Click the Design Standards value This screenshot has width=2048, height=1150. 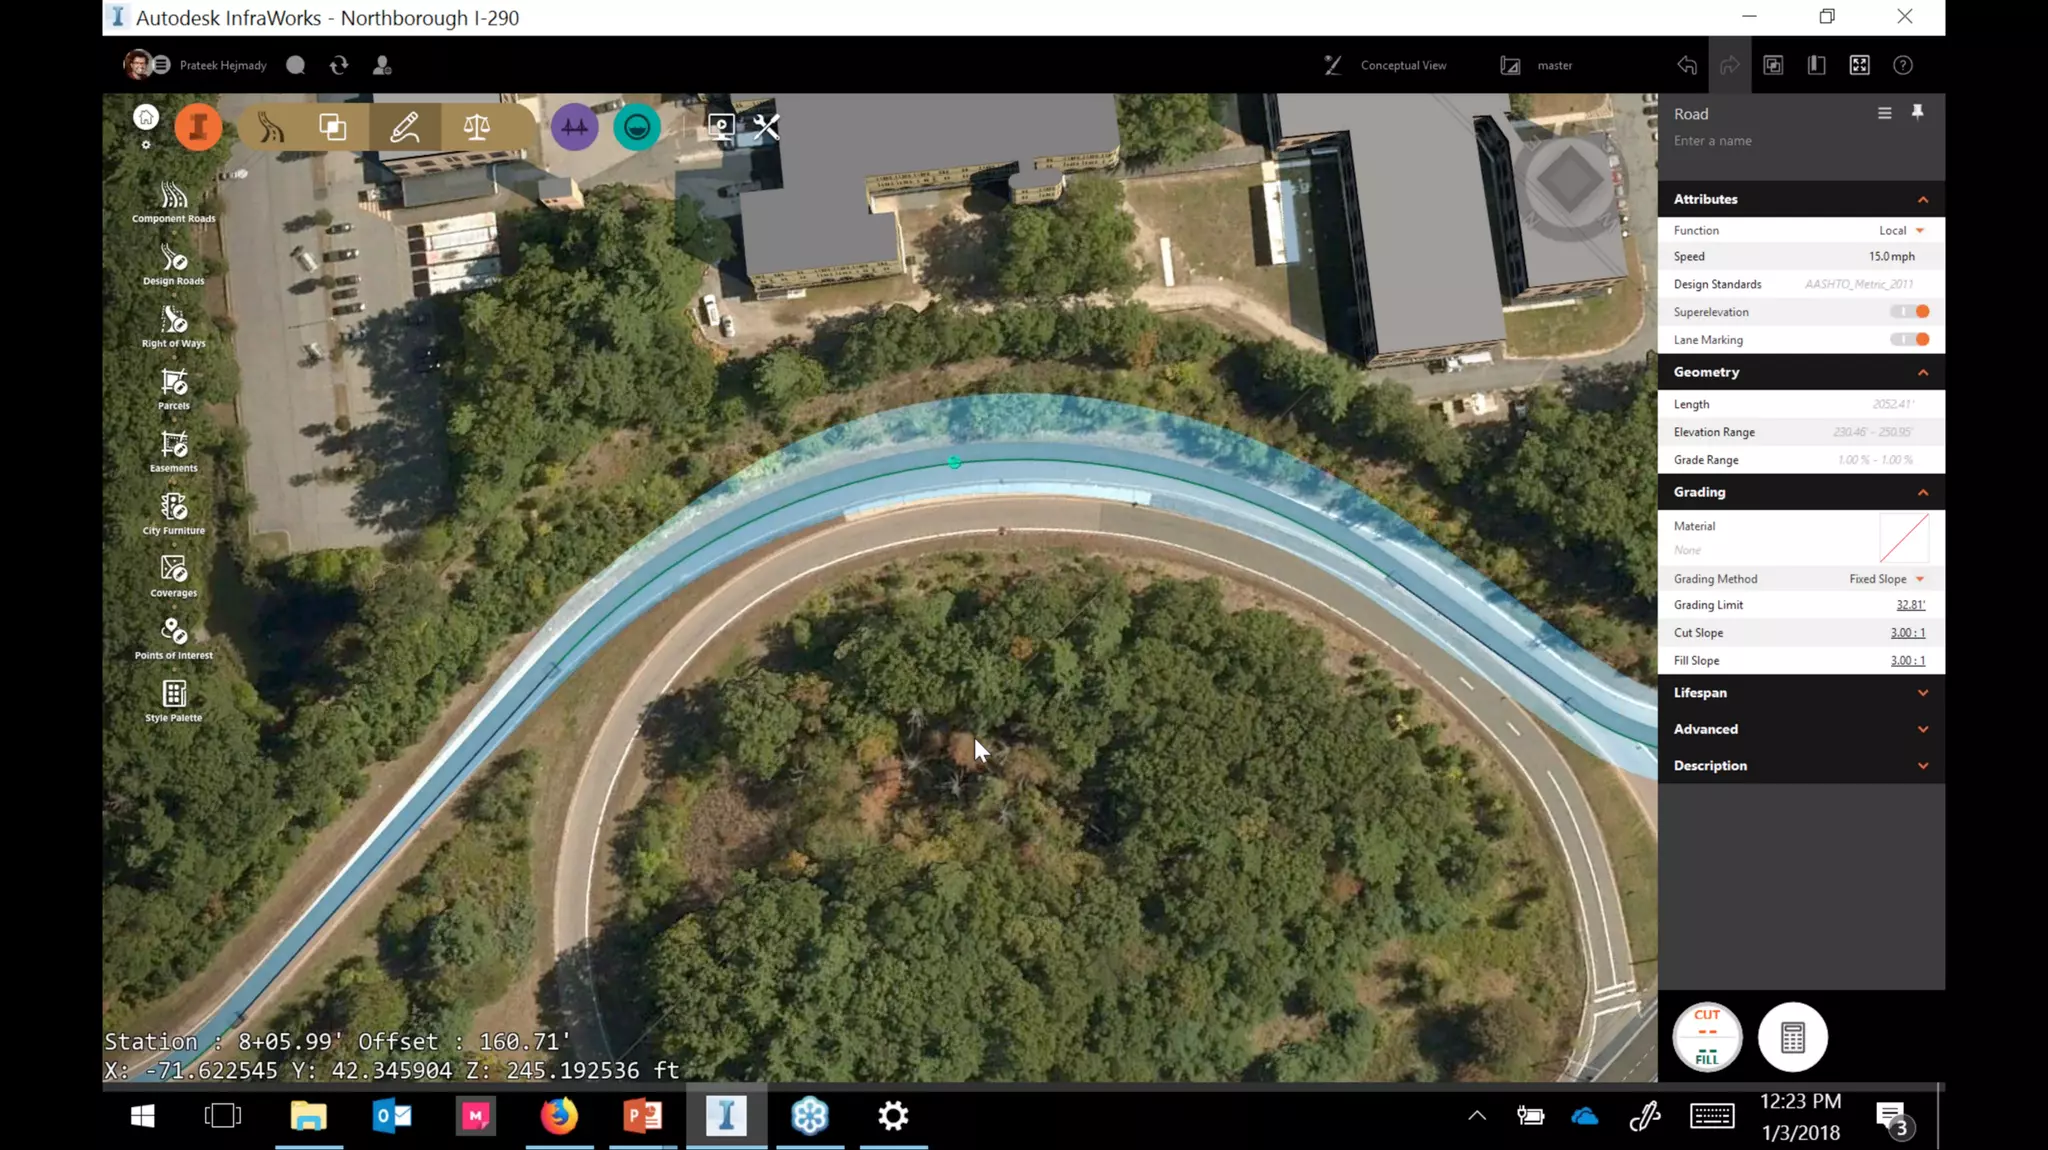[x=1858, y=285]
